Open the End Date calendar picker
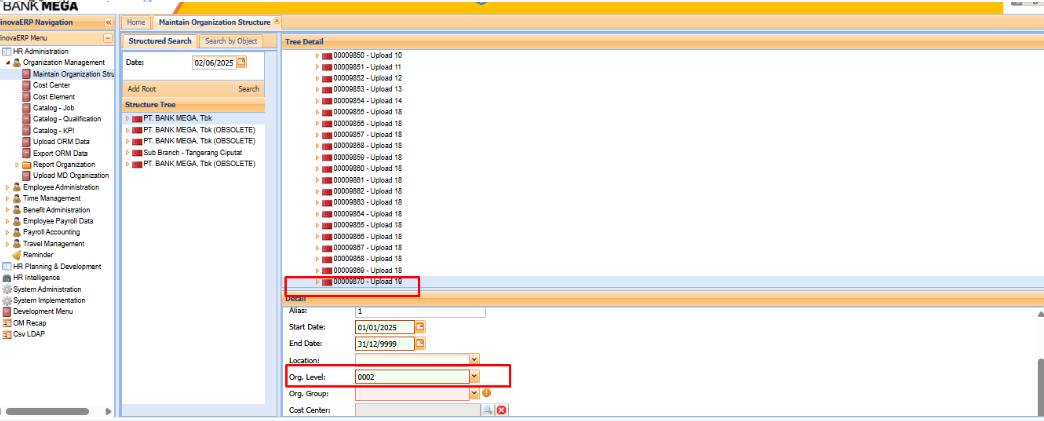This screenshot has width=1044, height=421. 420,344
